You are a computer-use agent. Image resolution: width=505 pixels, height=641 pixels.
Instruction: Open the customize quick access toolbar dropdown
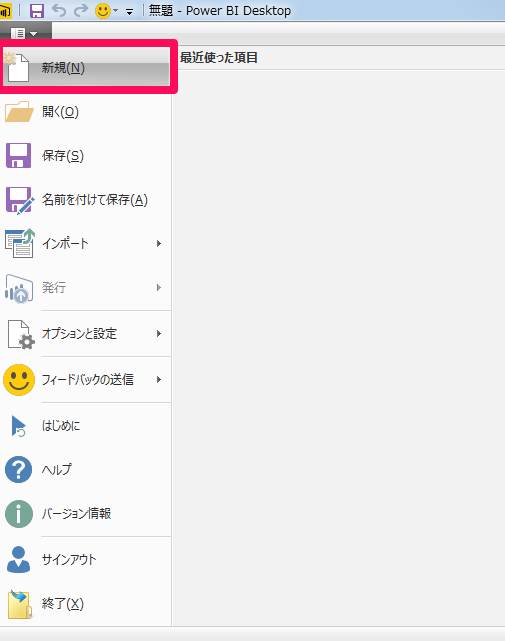tap(130, 12)
